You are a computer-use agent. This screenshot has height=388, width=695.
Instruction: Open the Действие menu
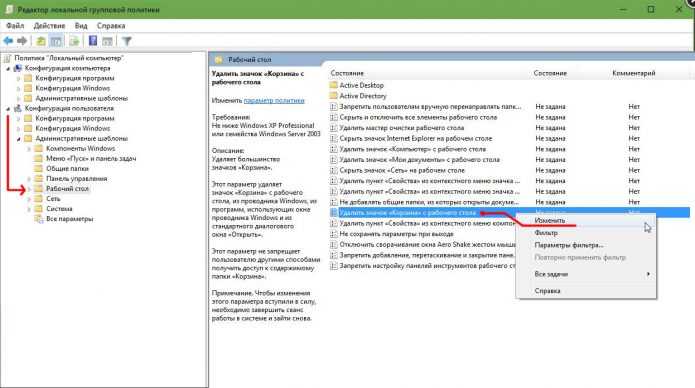point(49,26)
